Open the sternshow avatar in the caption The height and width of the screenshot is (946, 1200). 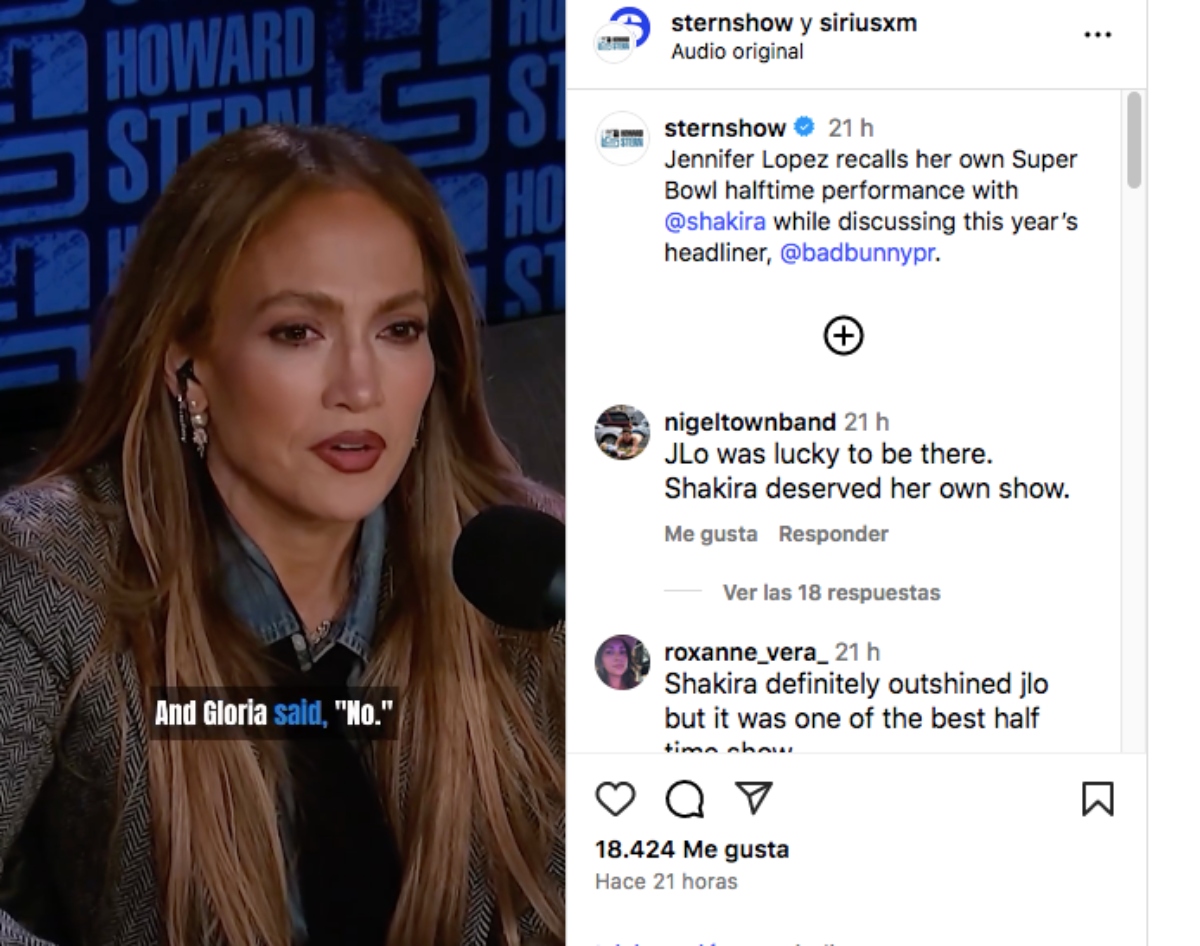click(621, 137)
